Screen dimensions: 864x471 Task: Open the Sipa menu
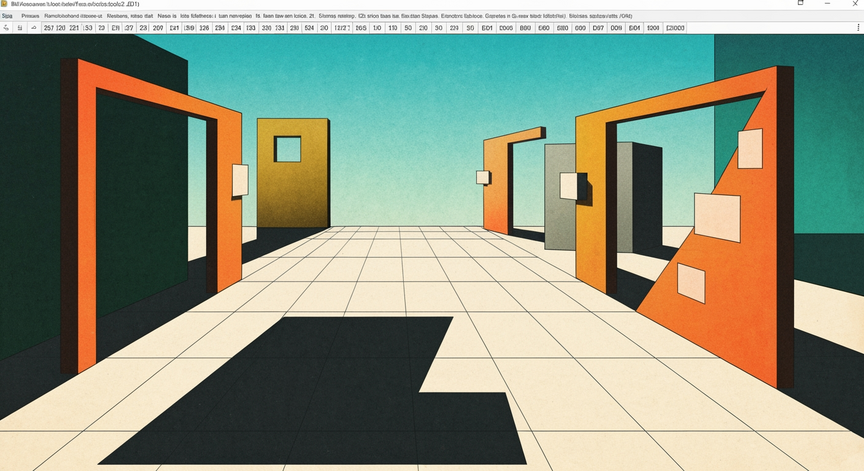pyautogui.click(x=7, y=16)
